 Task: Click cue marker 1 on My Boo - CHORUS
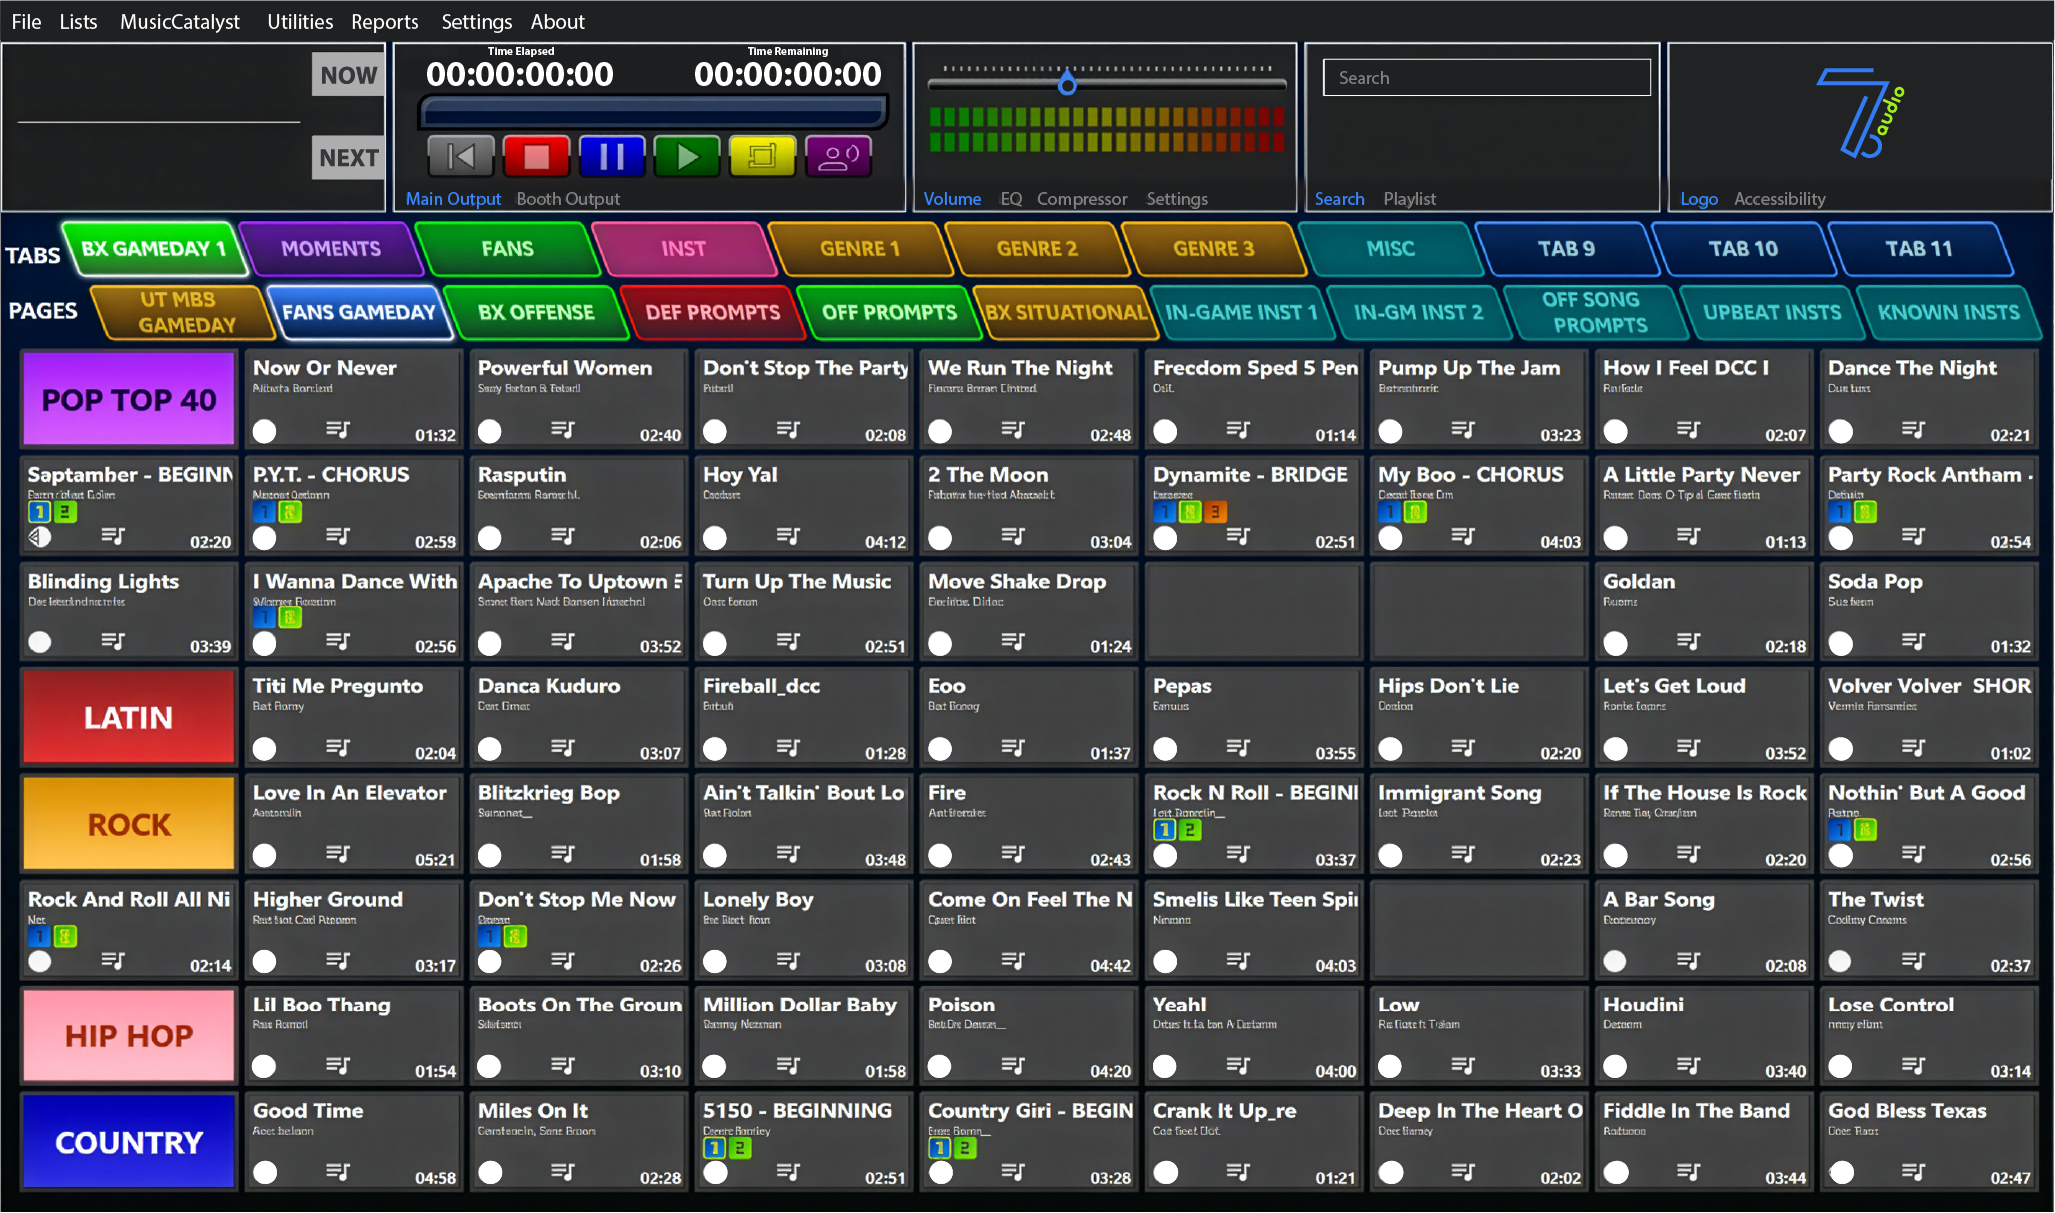[x=1389, y=512]
